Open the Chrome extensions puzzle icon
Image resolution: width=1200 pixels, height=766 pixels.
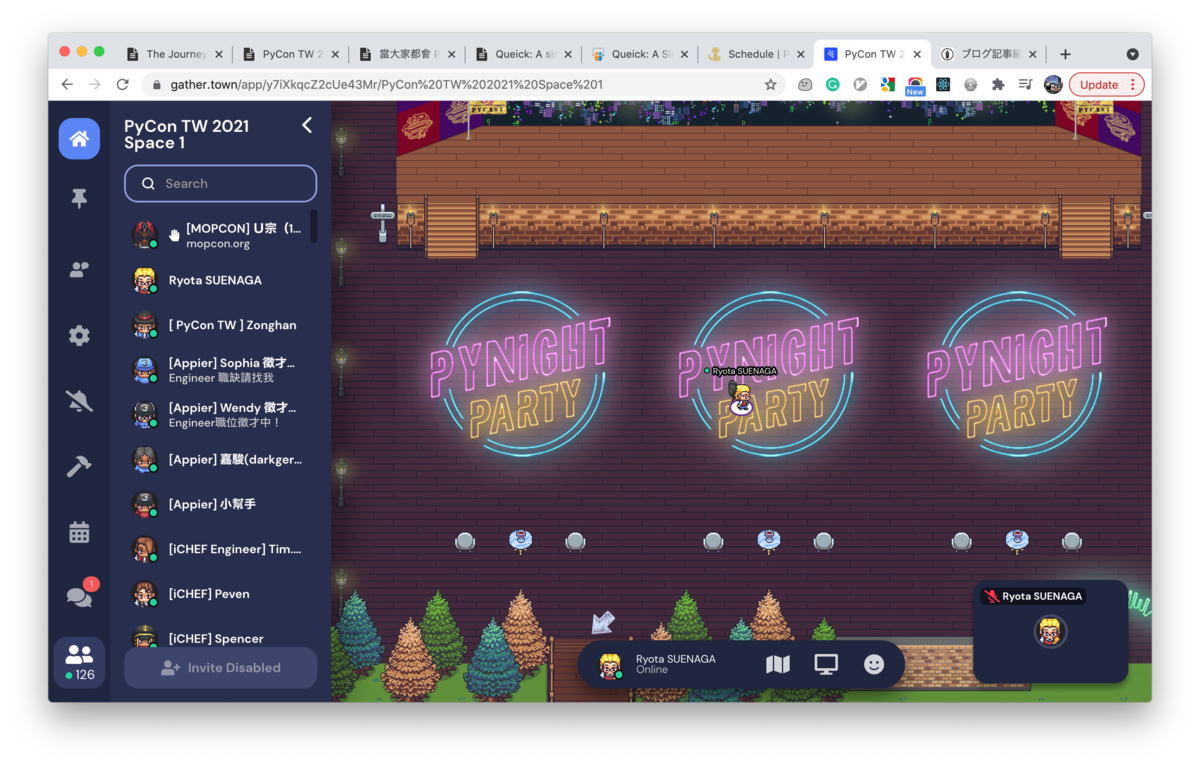[x=997, y=85]
